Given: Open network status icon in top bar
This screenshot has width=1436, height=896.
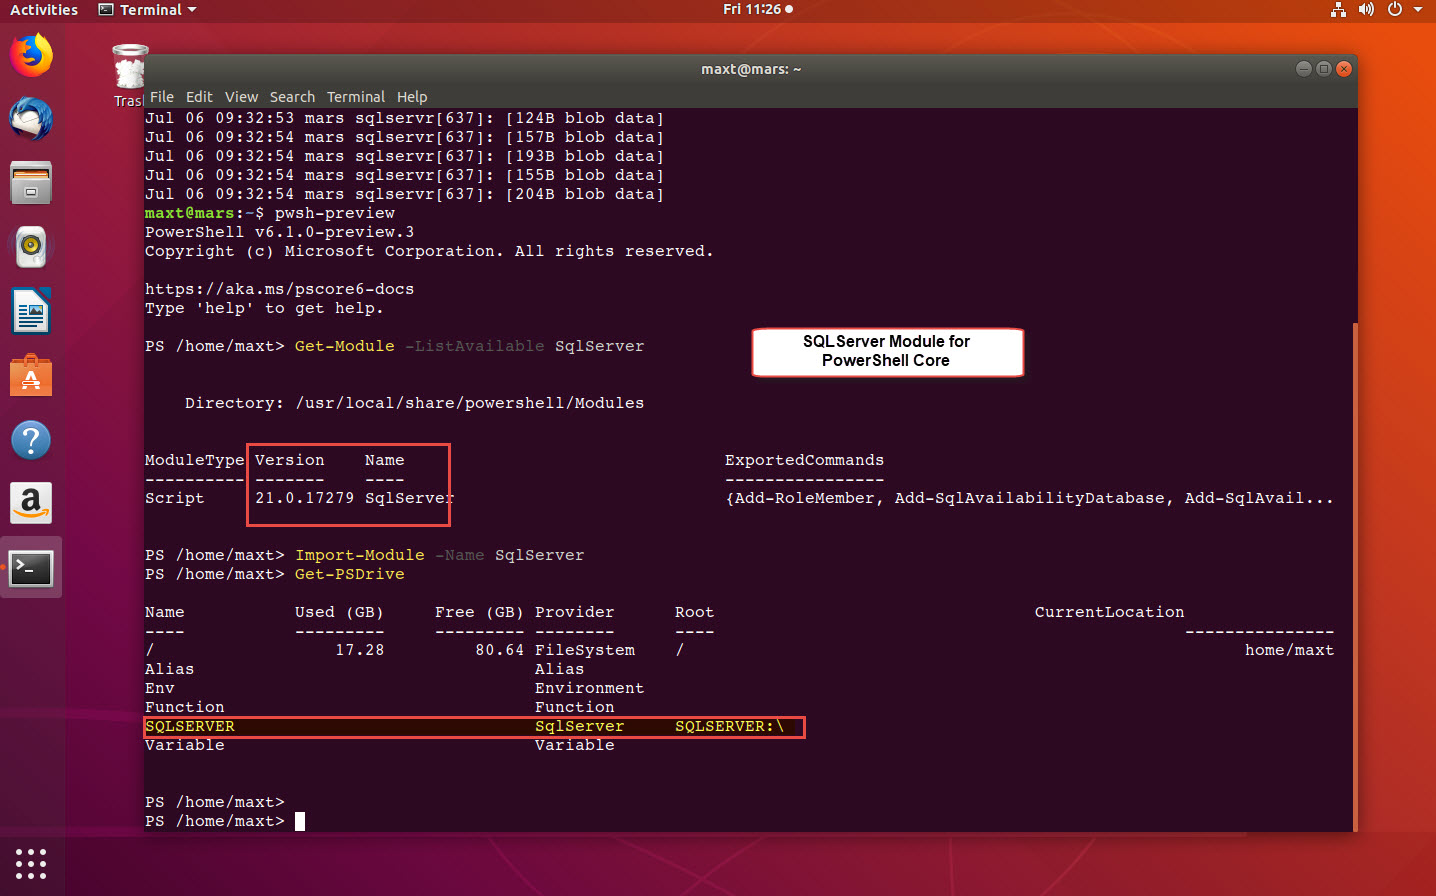Looking at the screenshot, I should [1338, 10].
